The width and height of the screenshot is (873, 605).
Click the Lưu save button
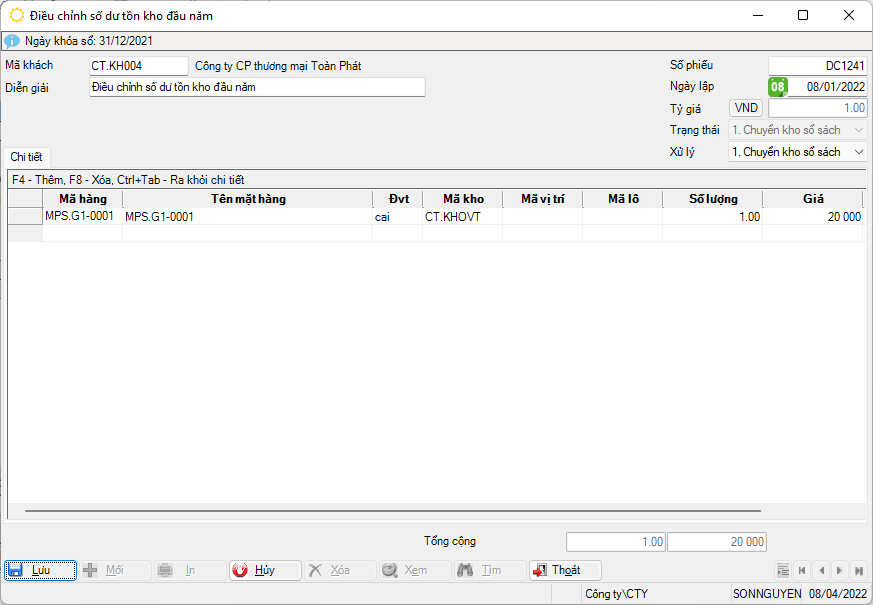tap(40, 570)
